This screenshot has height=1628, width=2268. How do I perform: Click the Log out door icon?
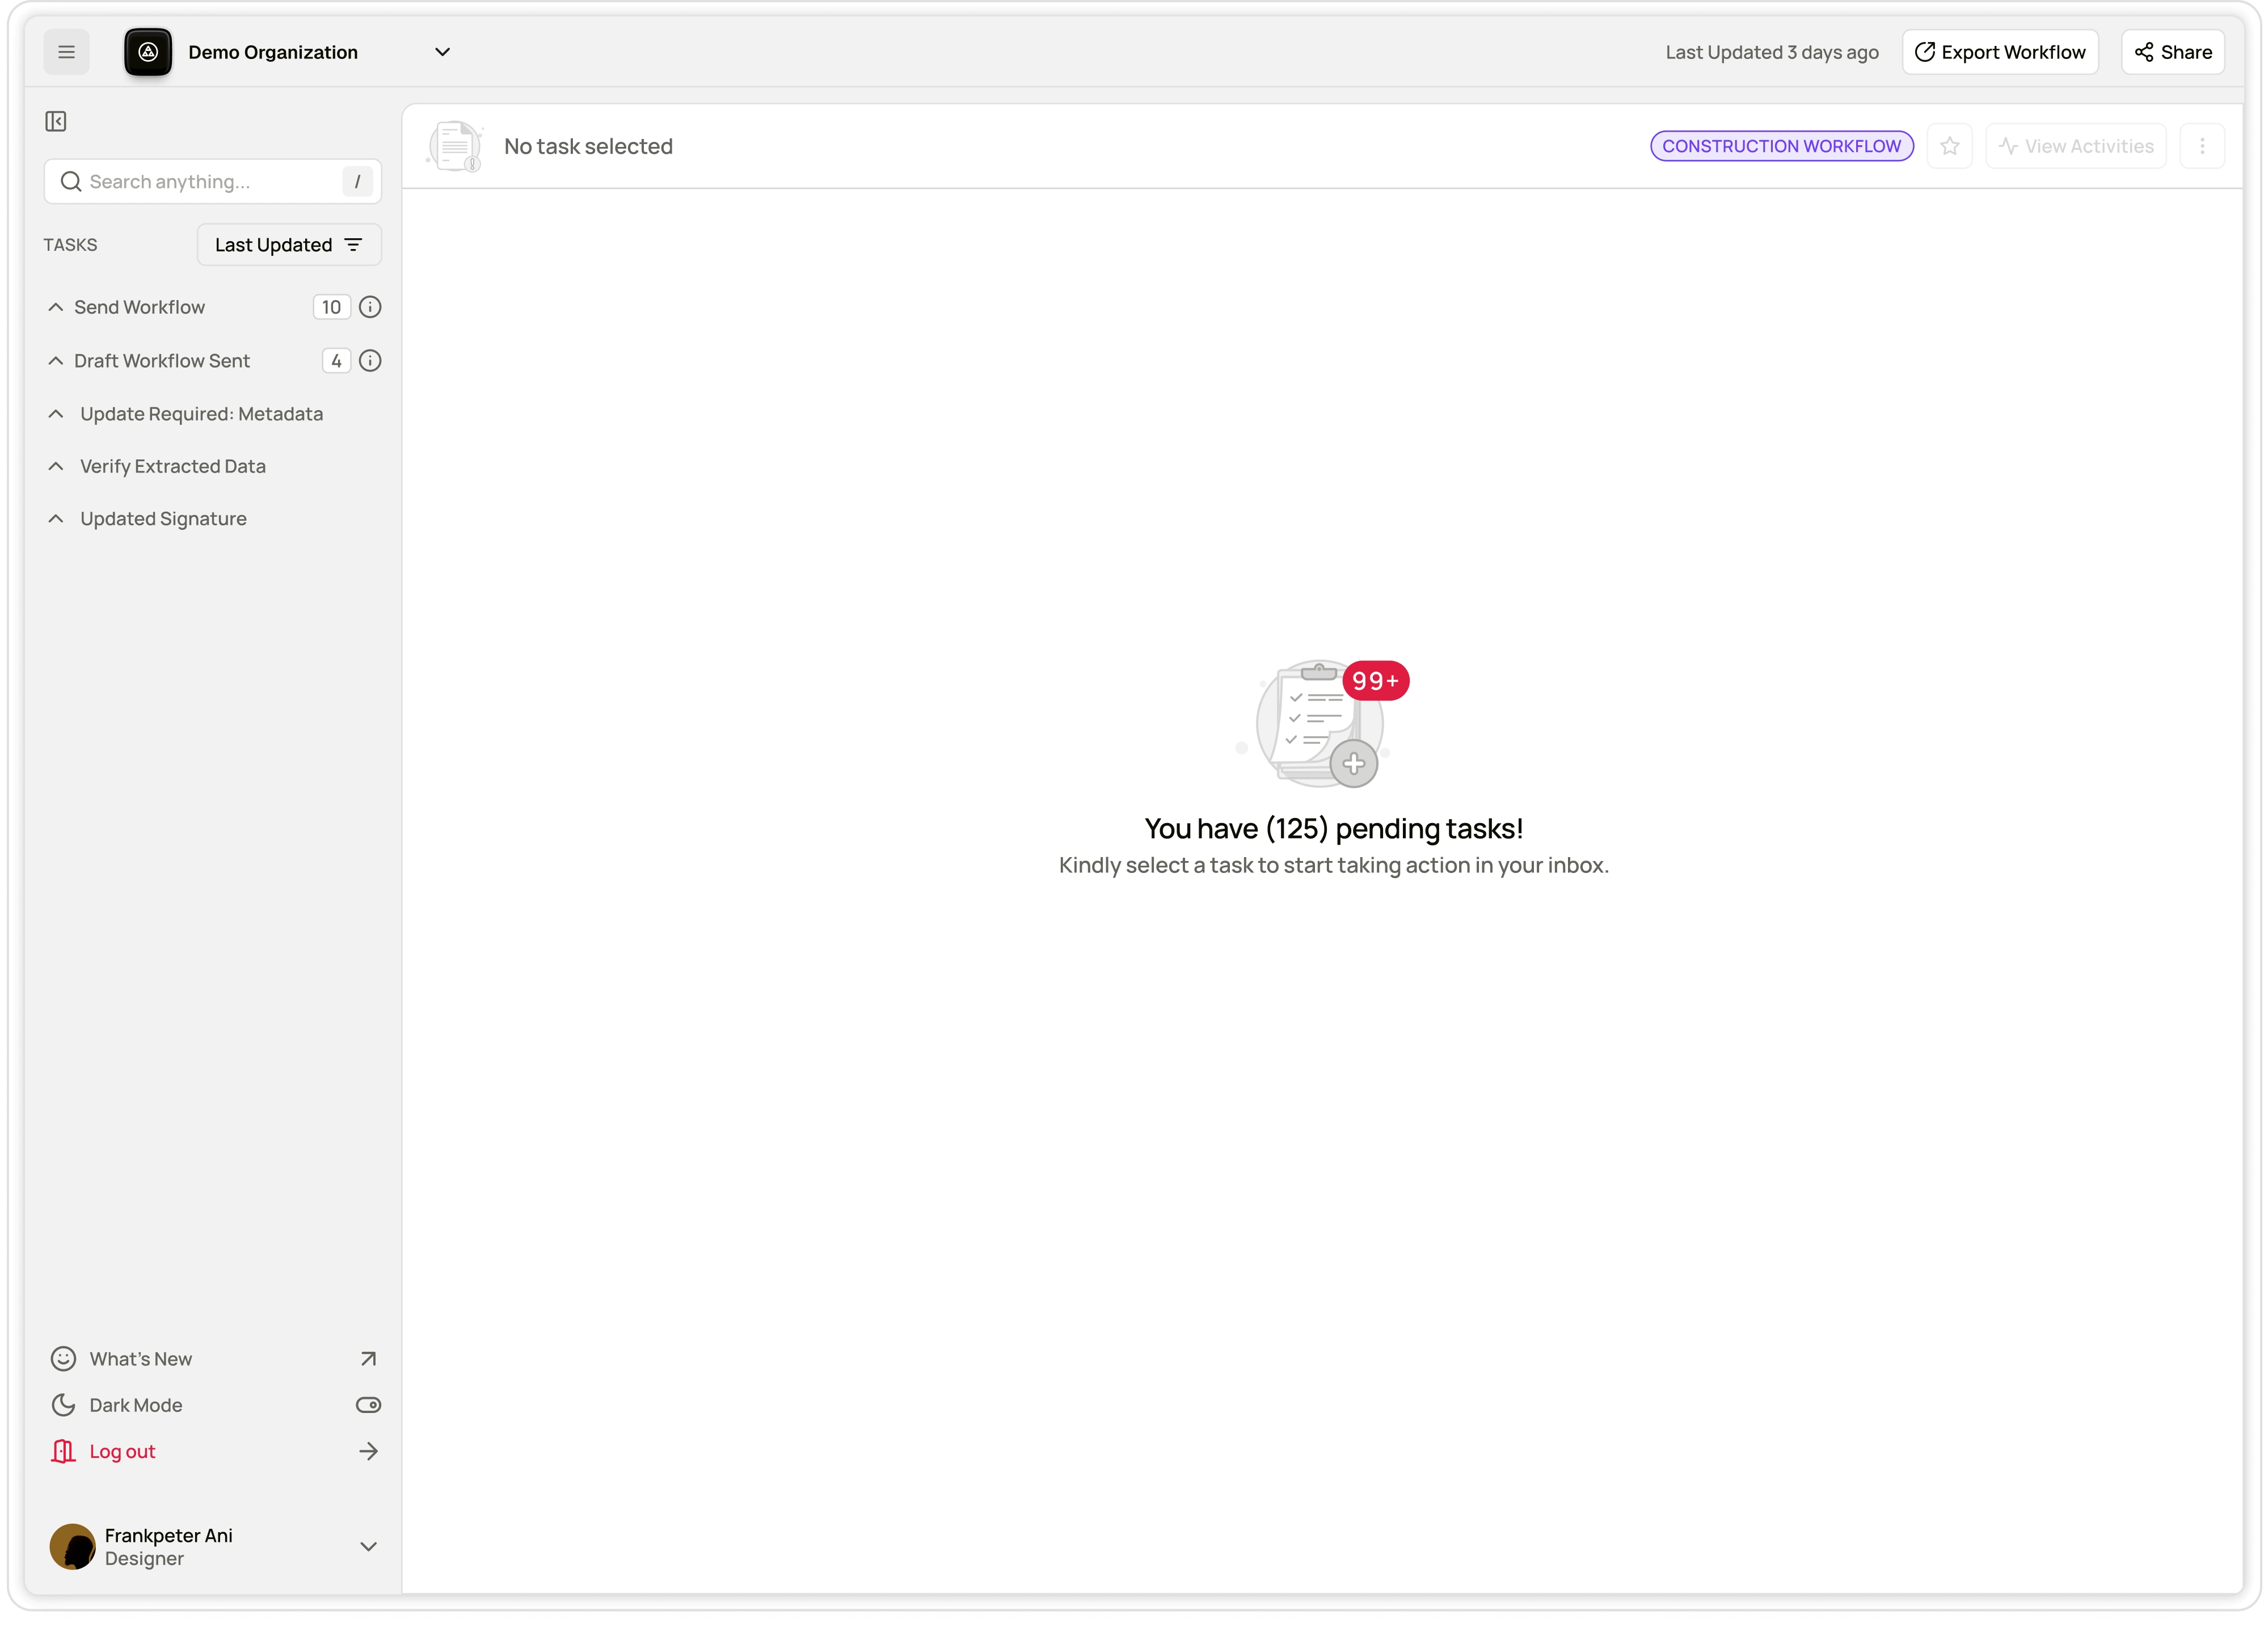63,1451
